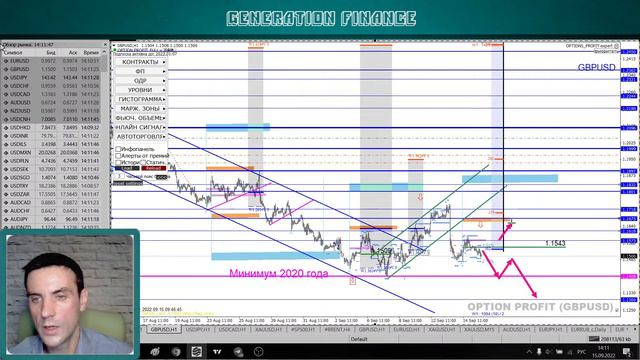Click the red Reload button
Image resolution: width=640 pixels, height=360 pixels.
[x=153, y=168]
